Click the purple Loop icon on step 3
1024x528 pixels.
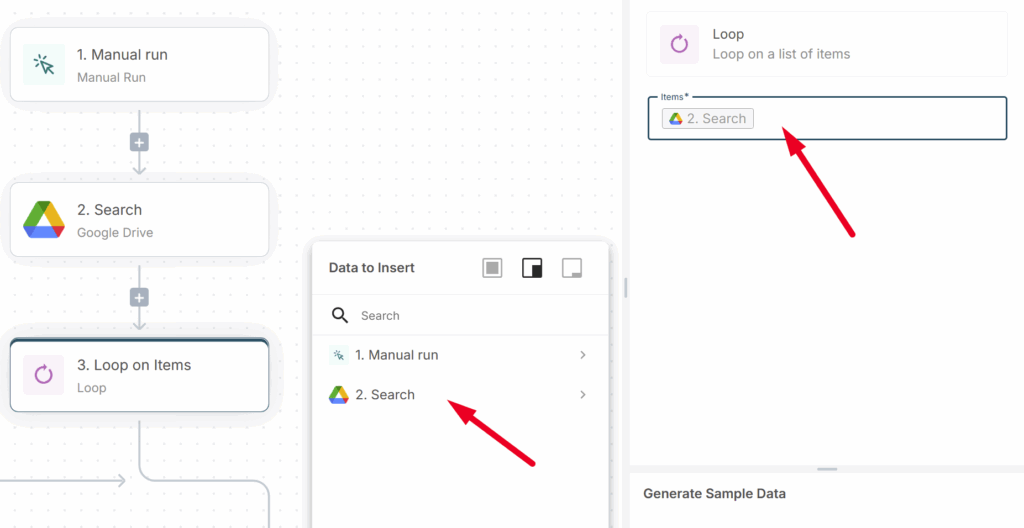click(43, 375)
